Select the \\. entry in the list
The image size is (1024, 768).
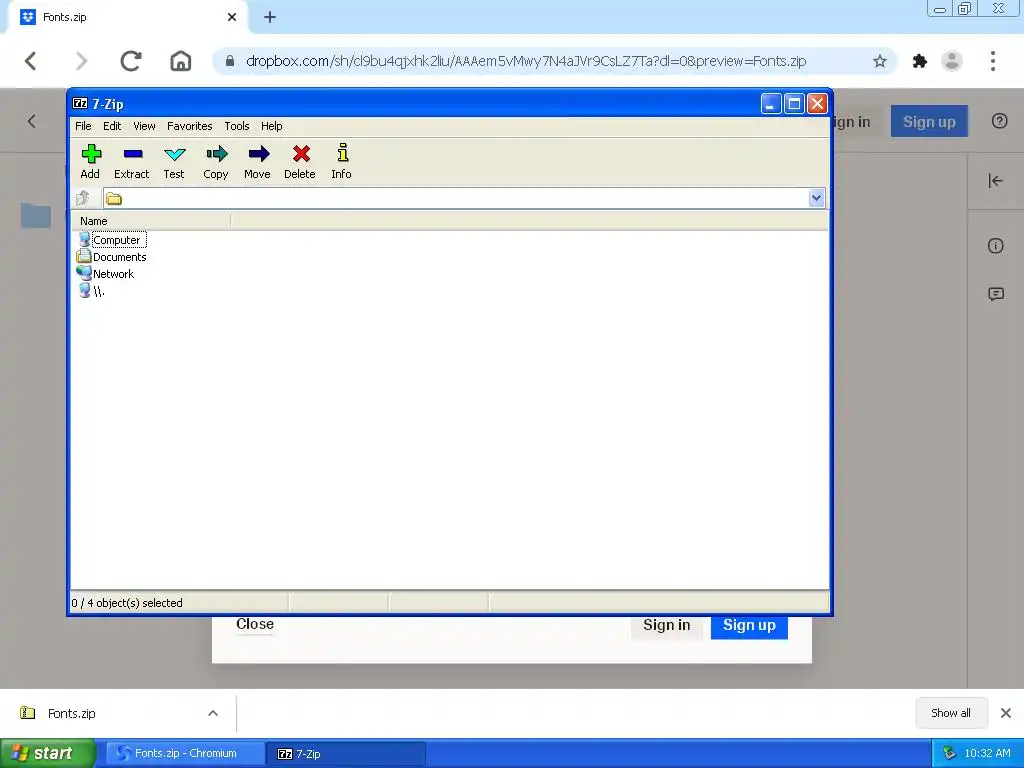click(x=91, y=291)
